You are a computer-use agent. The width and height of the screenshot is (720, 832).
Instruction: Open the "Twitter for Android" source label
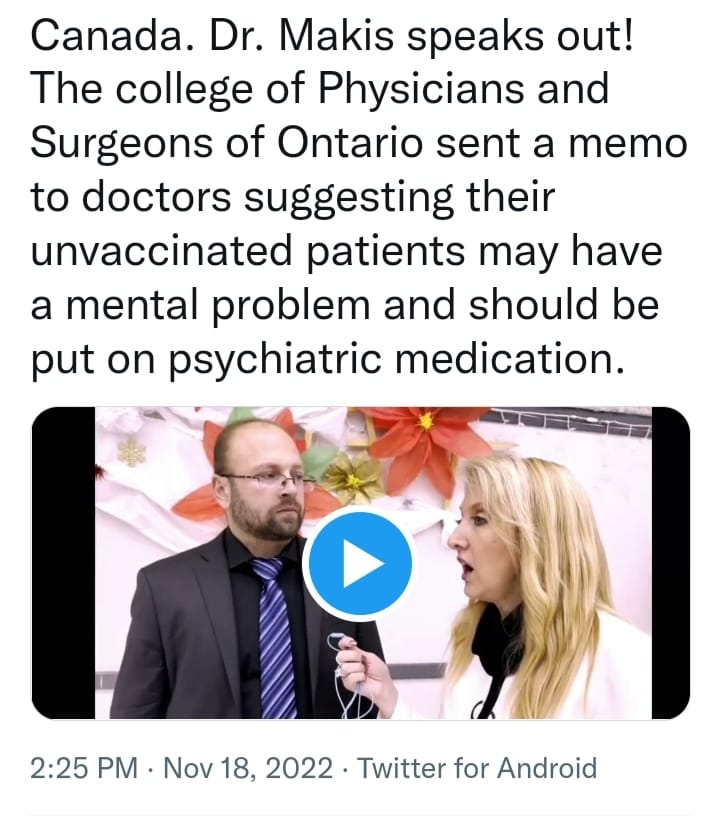pos(477,768)
